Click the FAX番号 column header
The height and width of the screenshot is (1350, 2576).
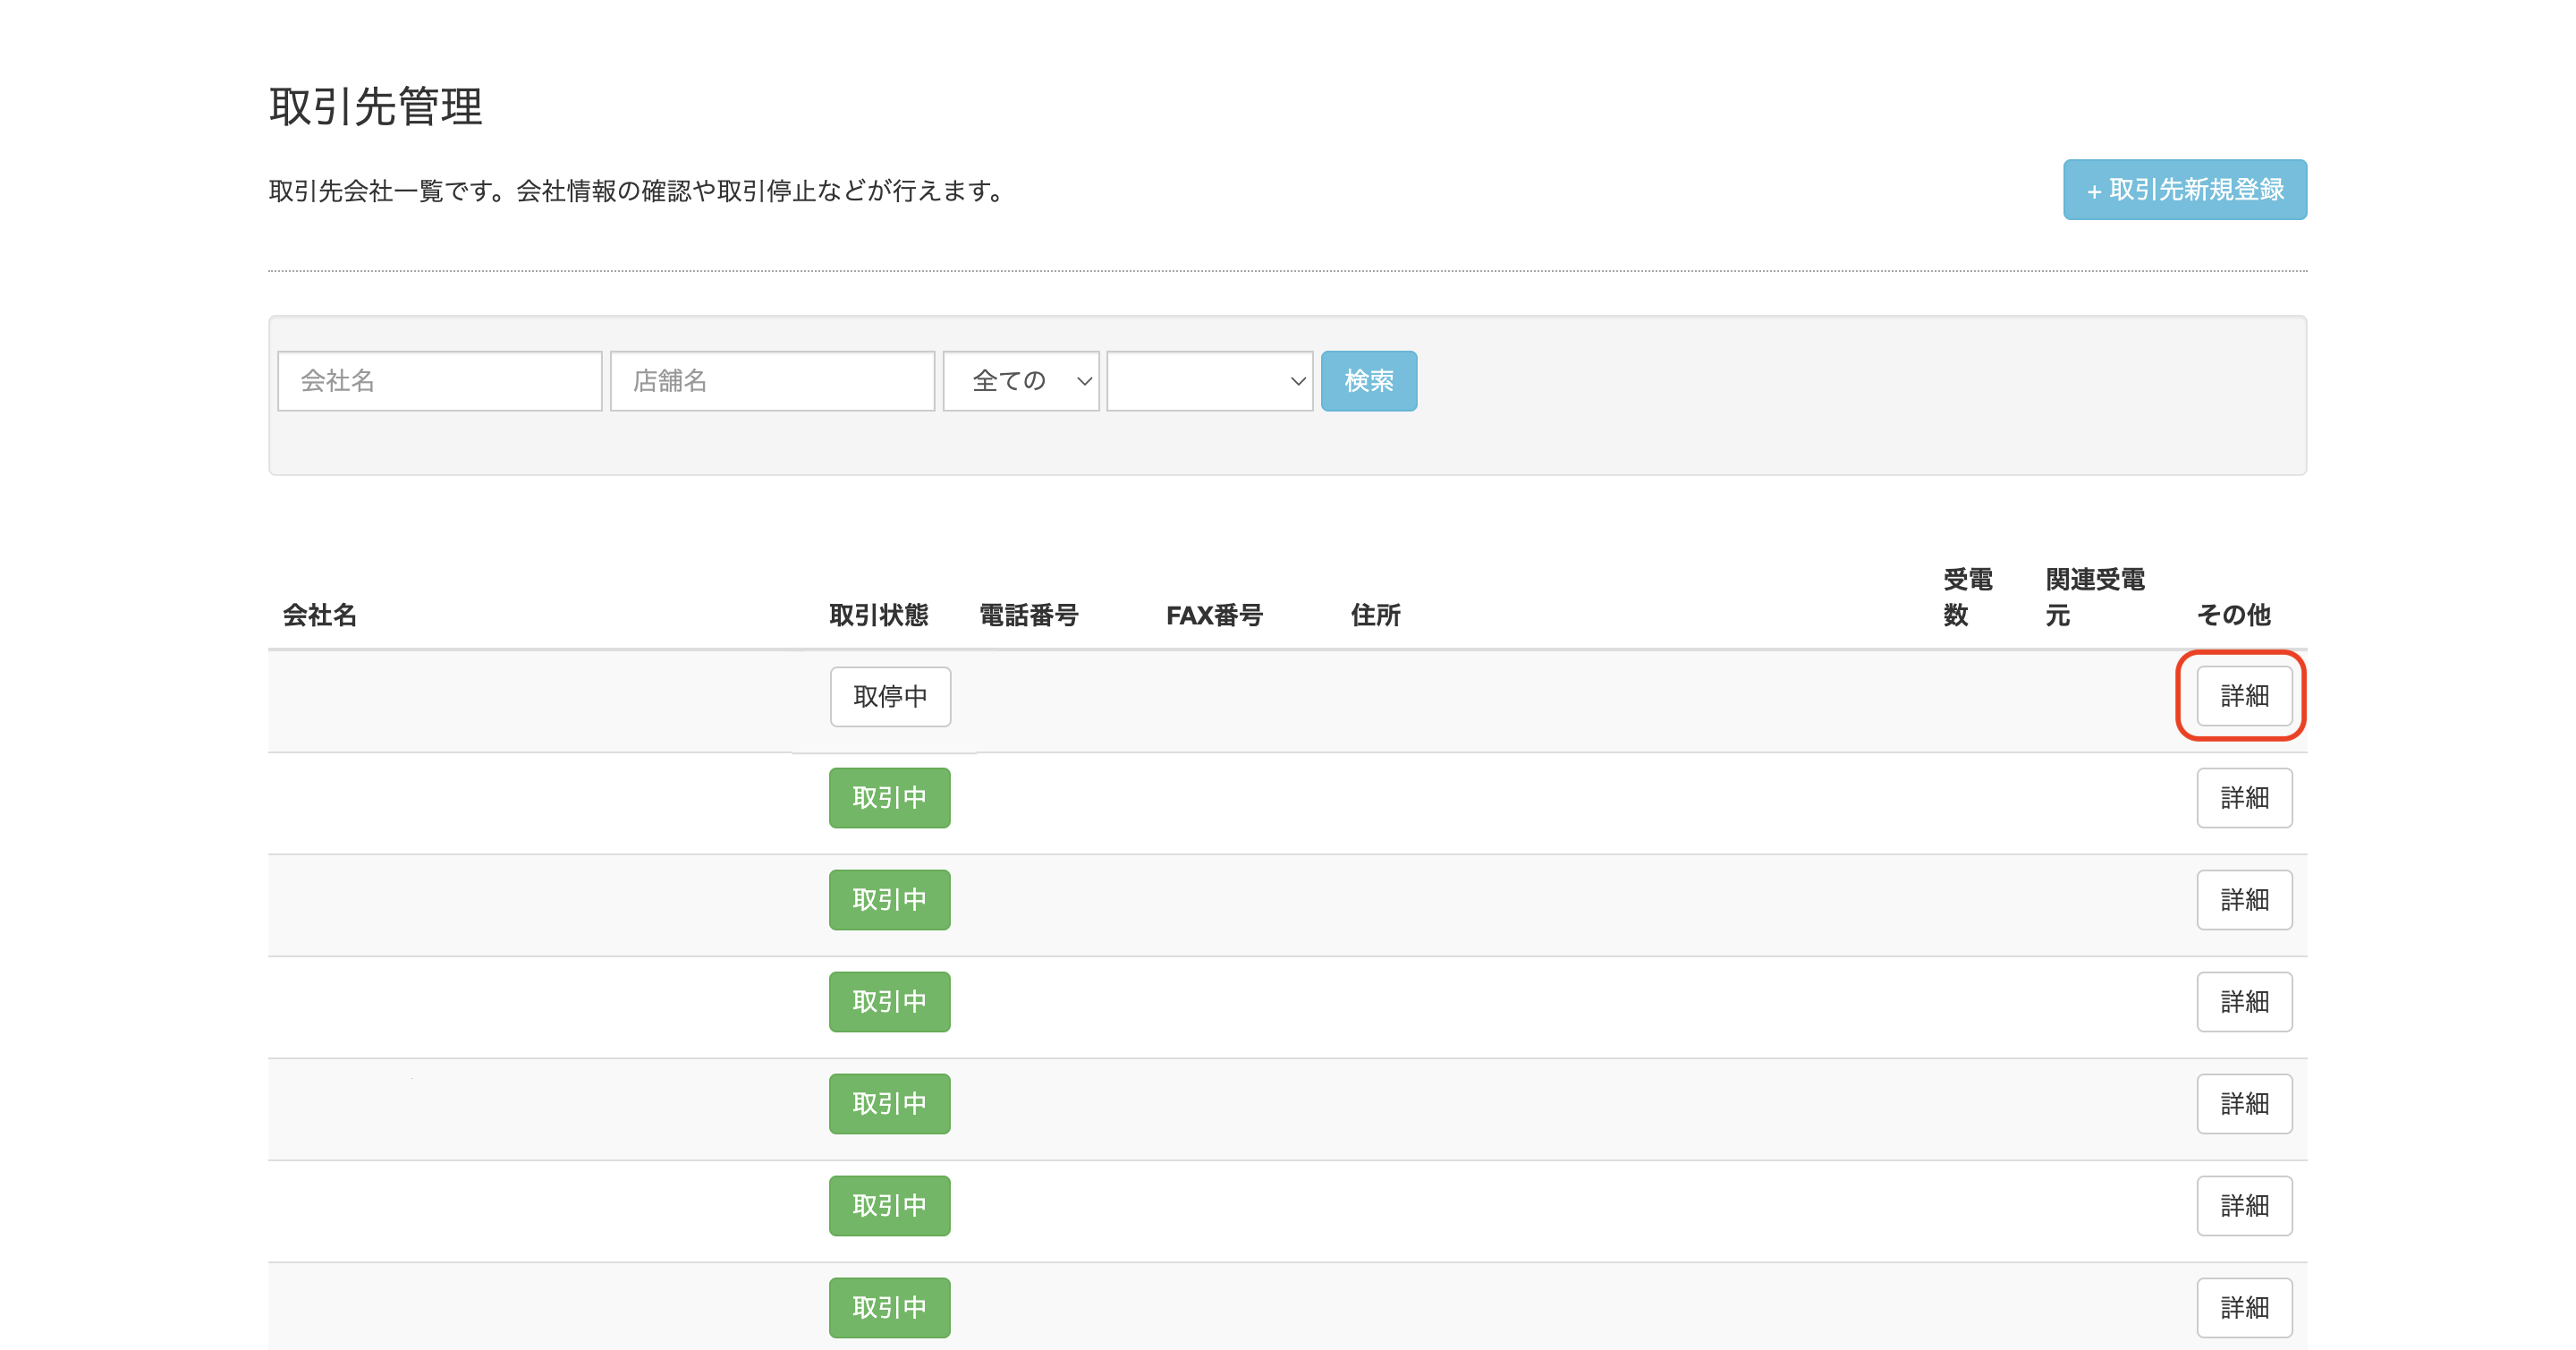pyautogui.click(x=1214, y=615)
